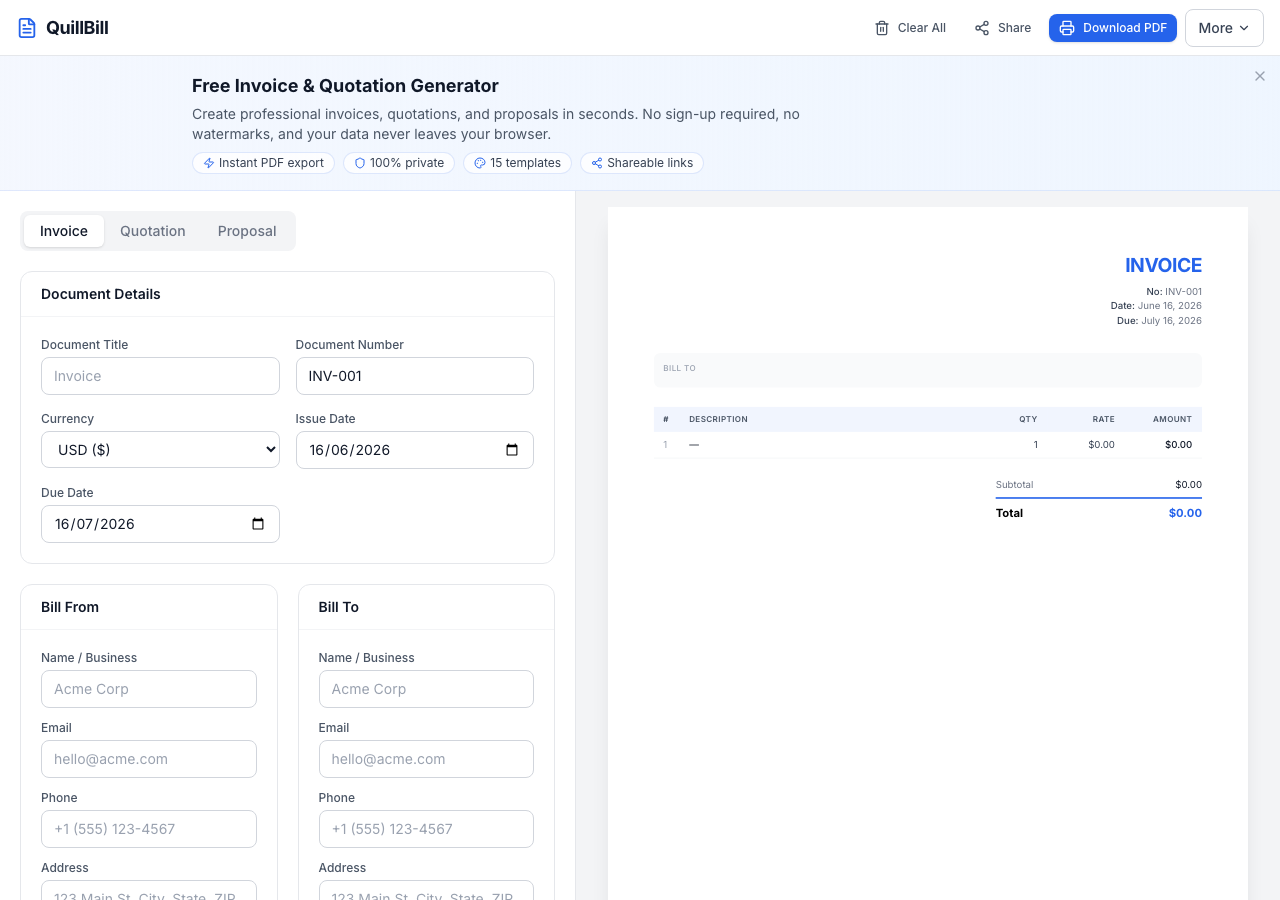Click 'Free Invoice & Quotation Generator' heading
This screenshot has width=1280, height=900.
click(345, 86)
